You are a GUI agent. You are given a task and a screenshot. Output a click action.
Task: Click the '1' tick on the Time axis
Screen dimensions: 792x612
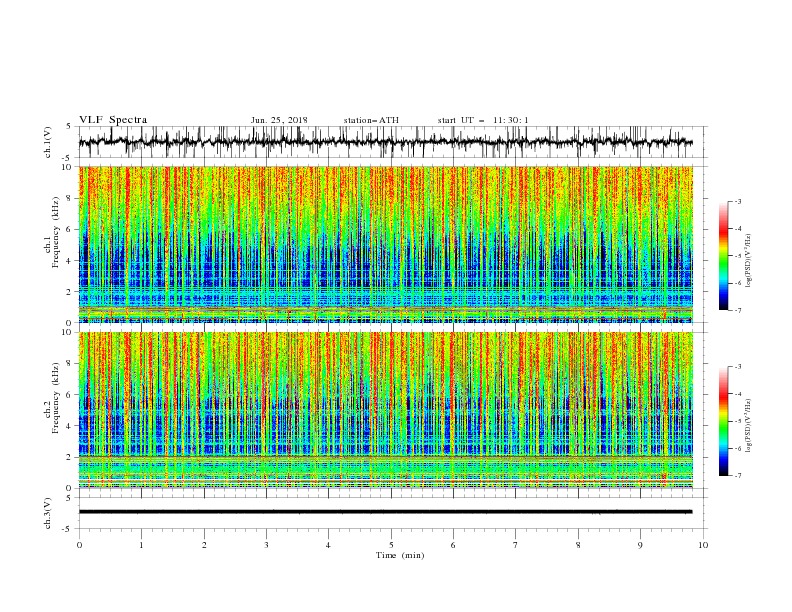tap(141, 545)
